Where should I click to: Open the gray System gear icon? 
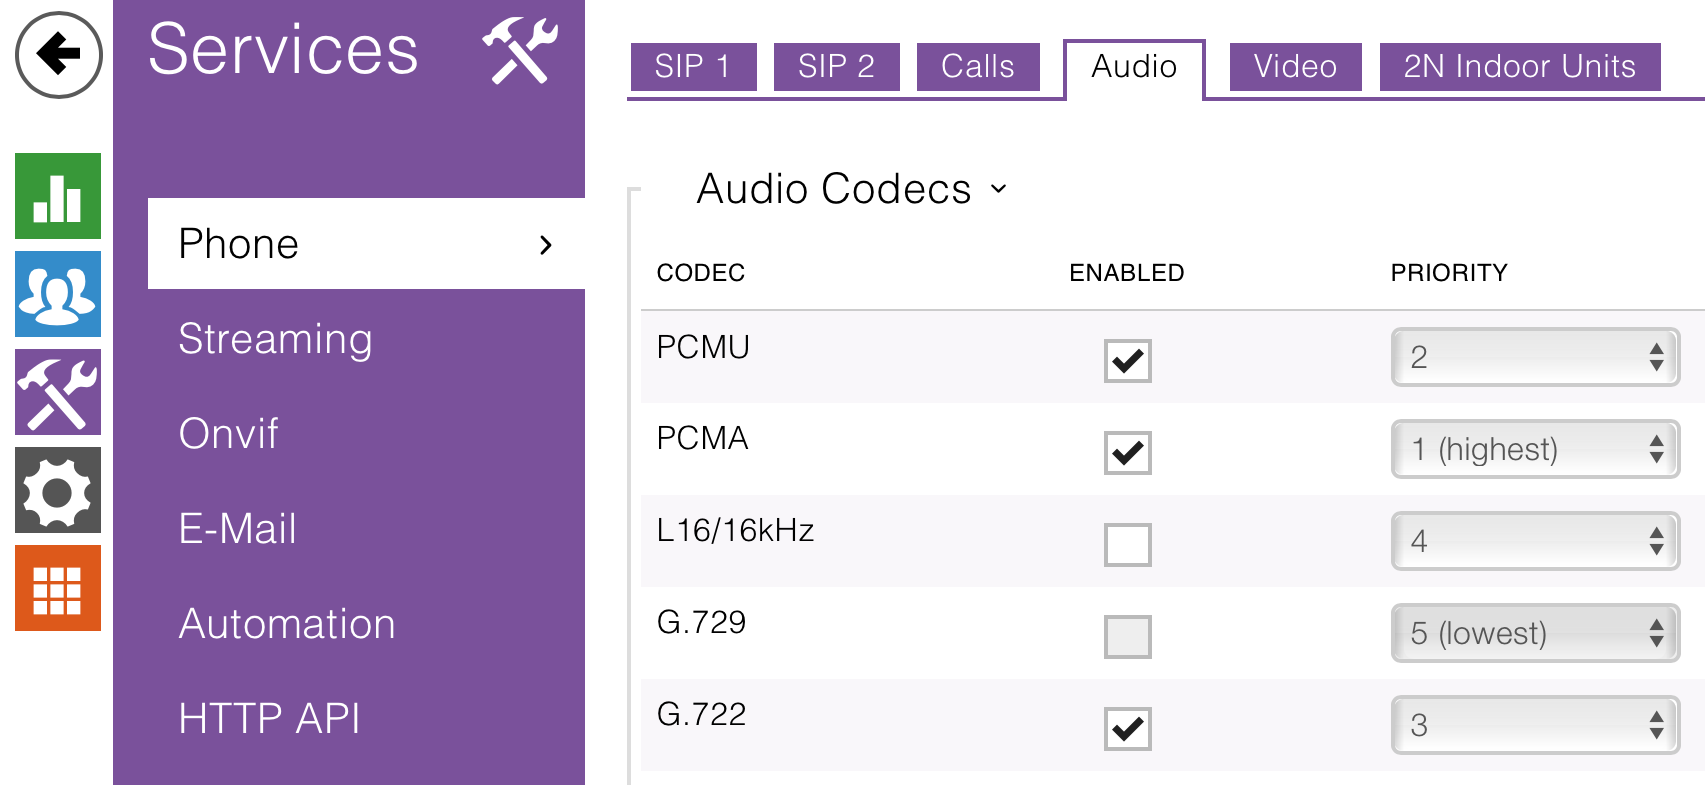tap(58, 490)
